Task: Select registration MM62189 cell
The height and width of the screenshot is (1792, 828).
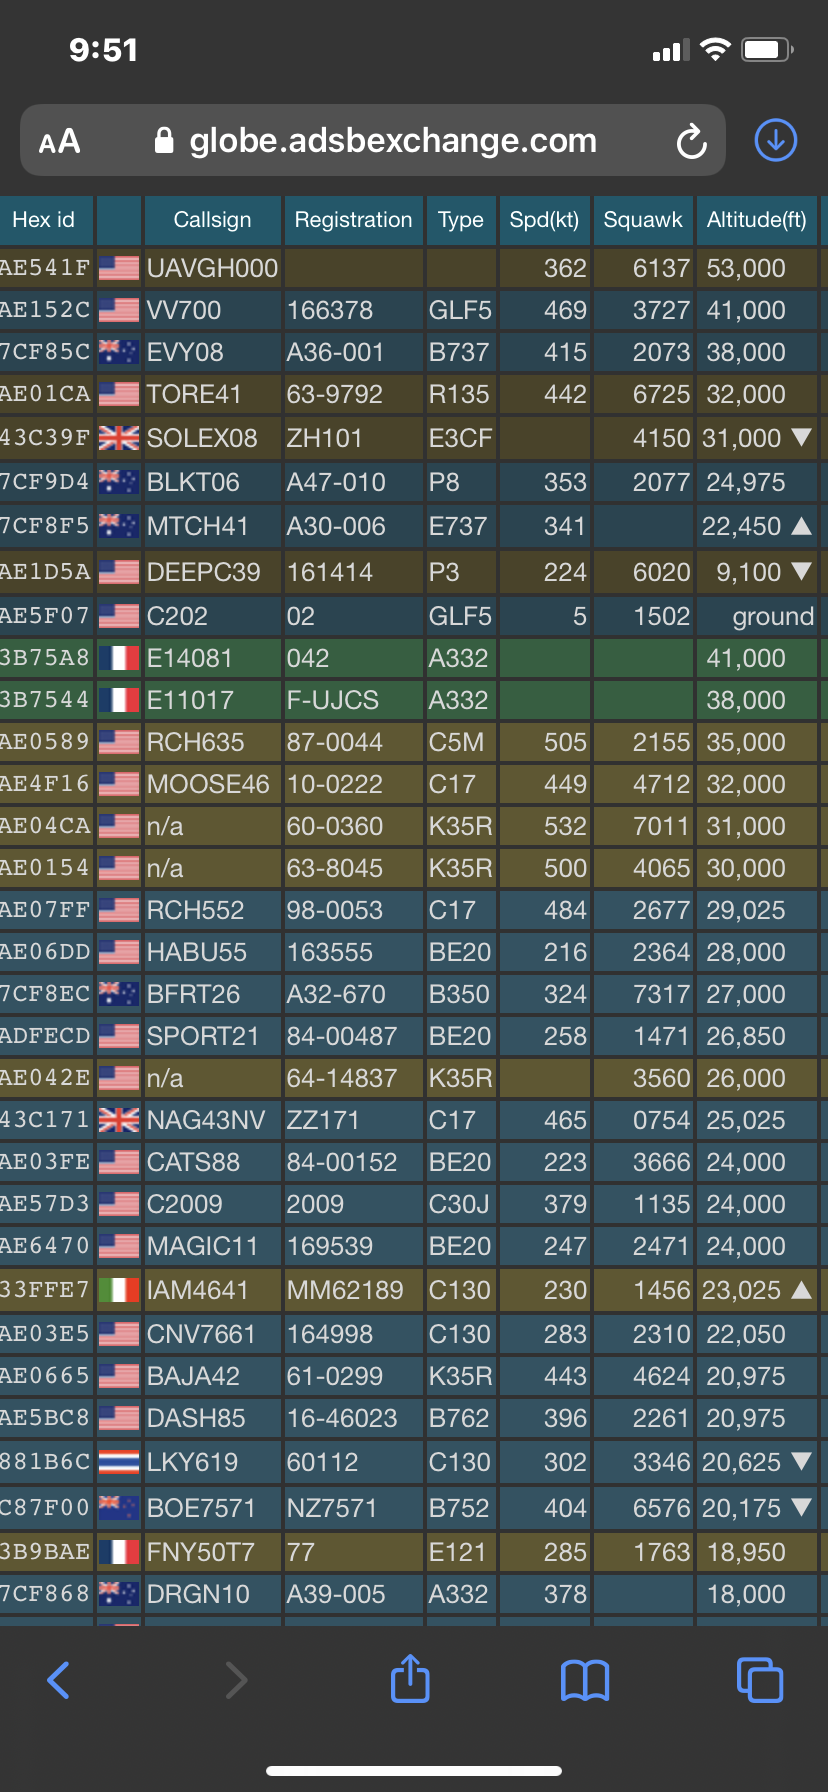Action: [x=353, y=1290]
